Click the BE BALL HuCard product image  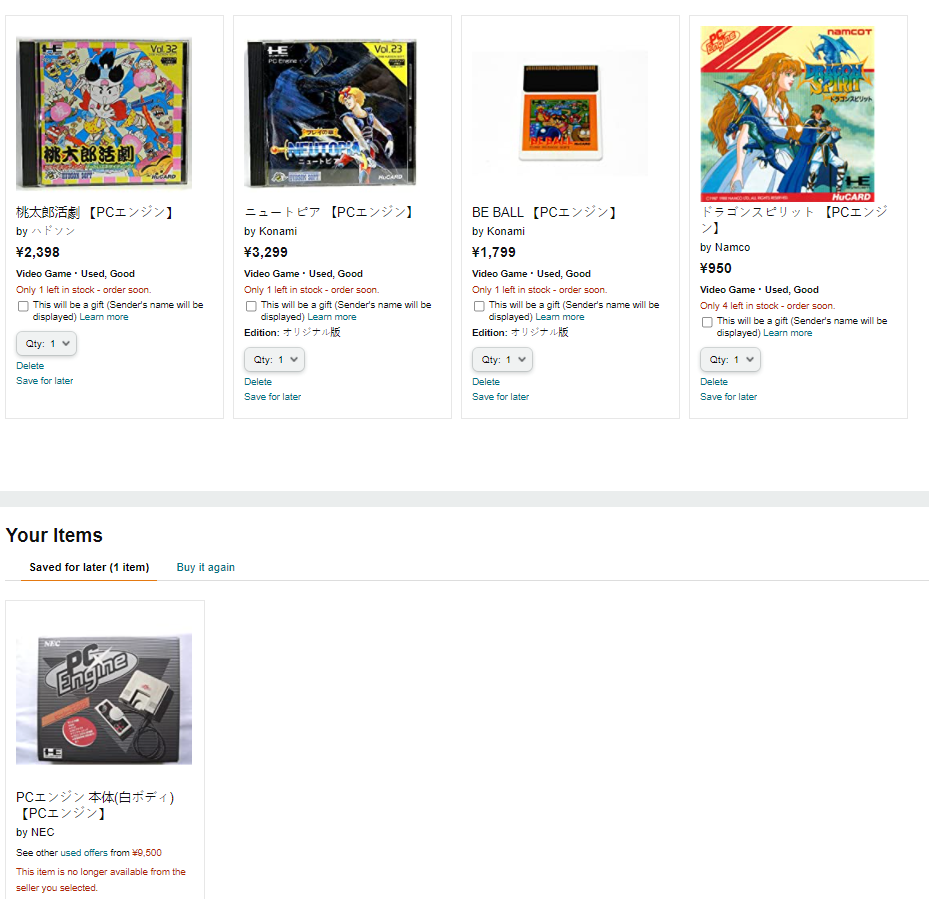(x=560, y=113)
